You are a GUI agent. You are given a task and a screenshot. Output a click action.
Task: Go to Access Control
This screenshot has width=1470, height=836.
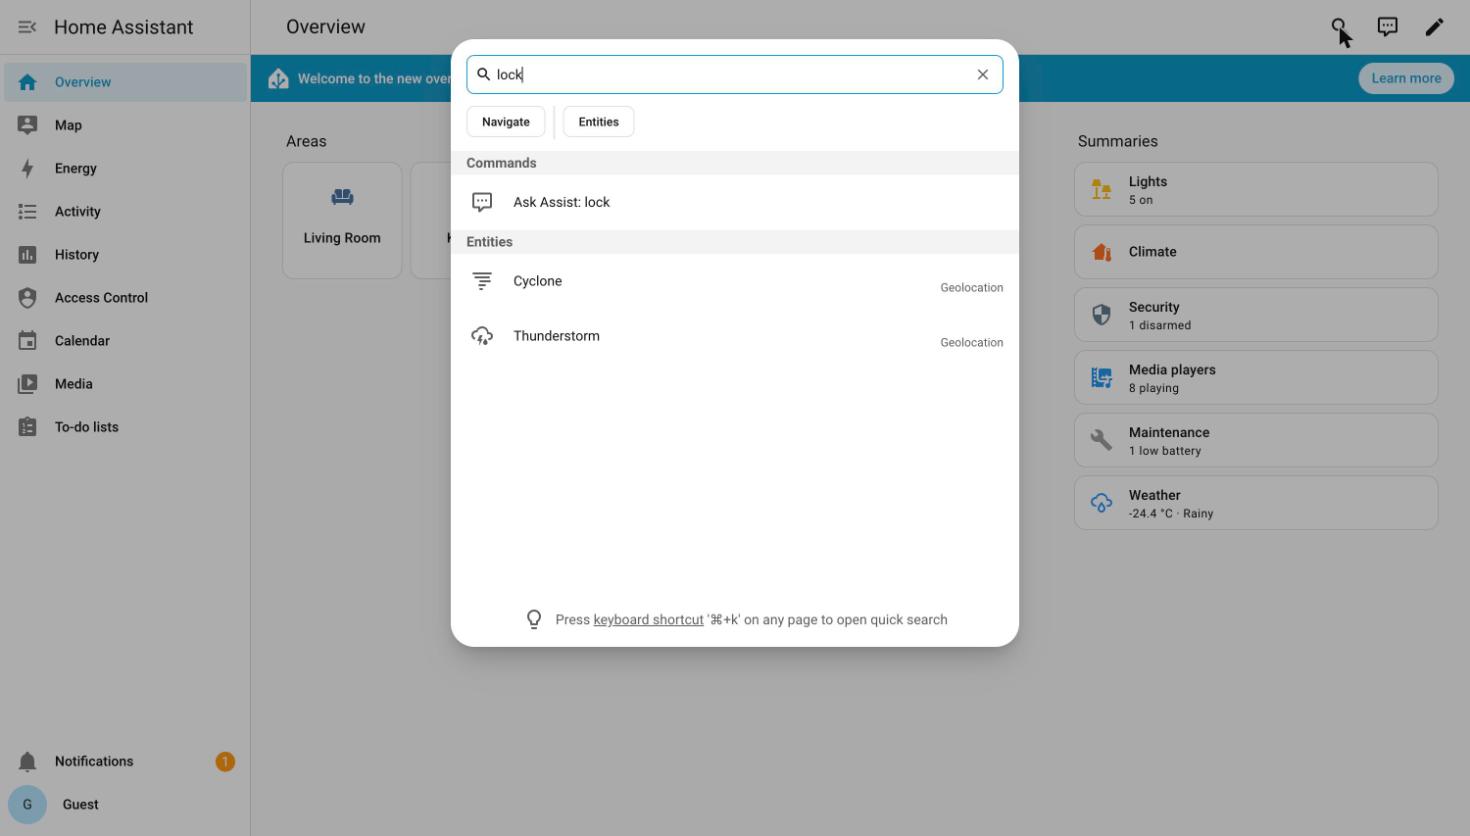pos(125,297)
